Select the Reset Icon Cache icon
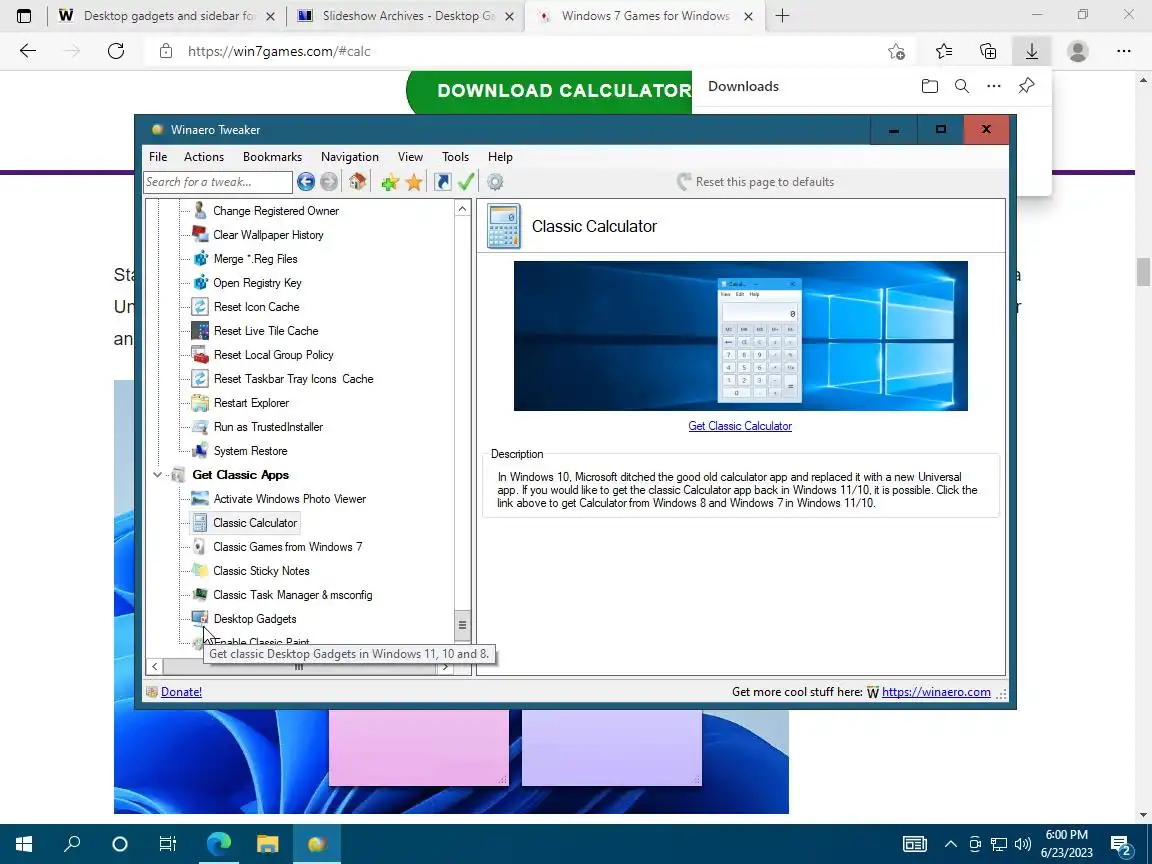The image size is (1152, 864). 200,306
